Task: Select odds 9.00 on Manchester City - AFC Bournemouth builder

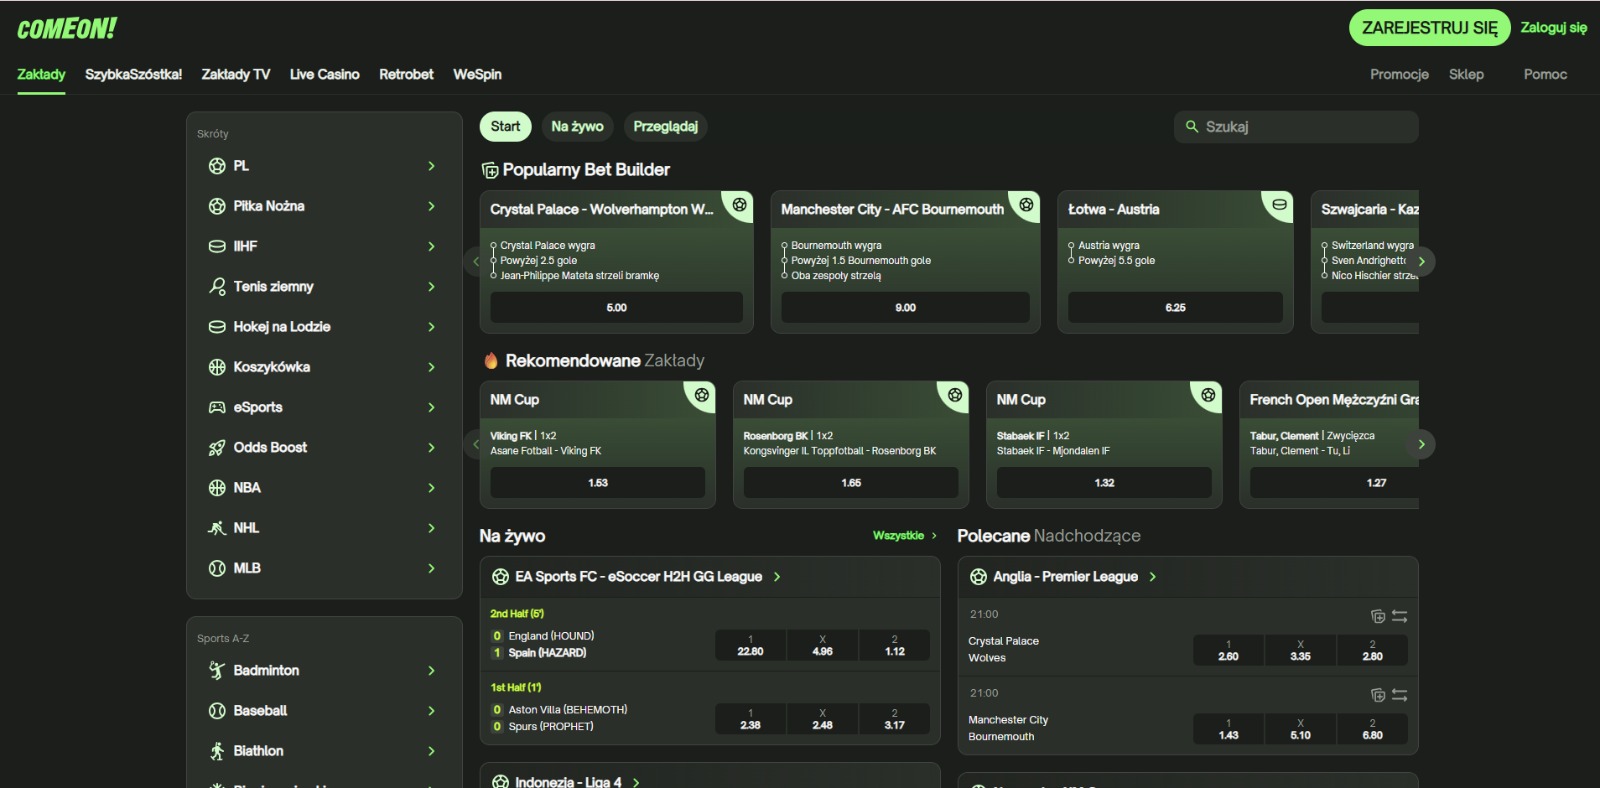Action: [905, 308]
